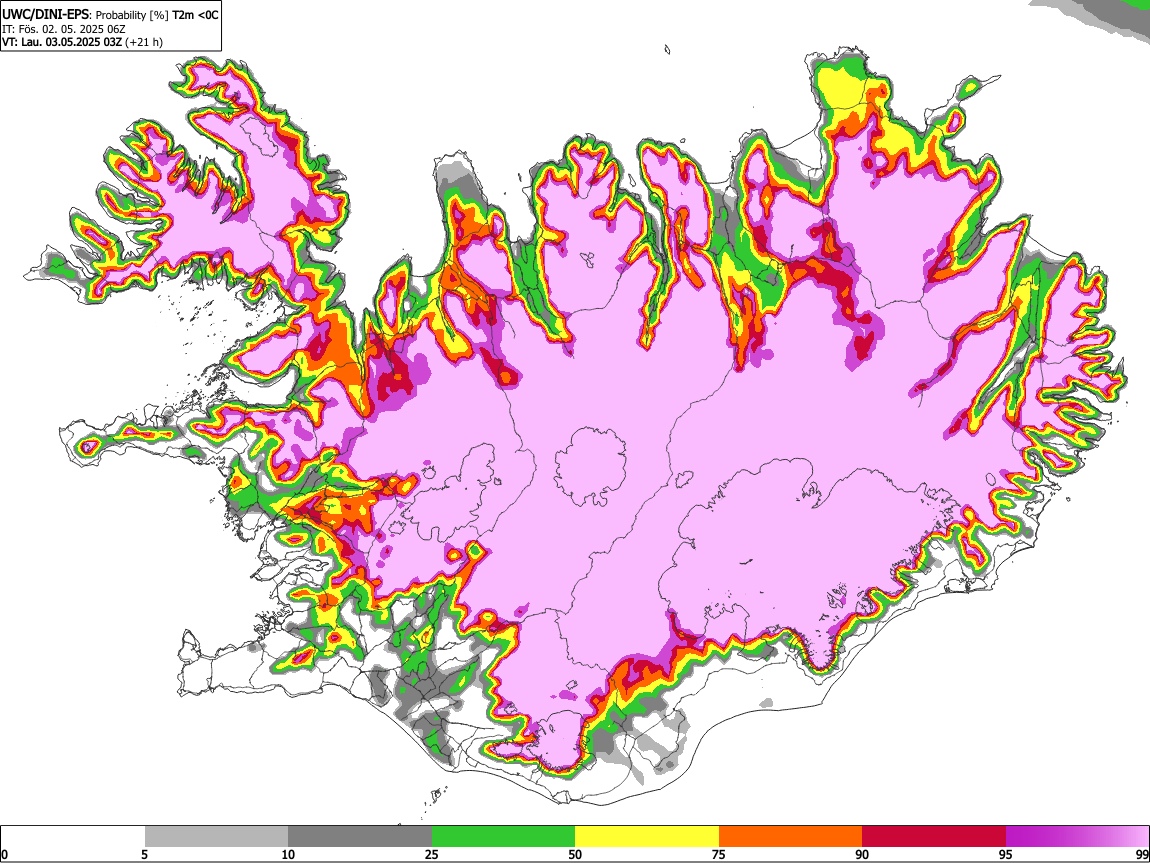Click the yellow 50–75 legend band
Viewport: 1150px width, 863px height.
point(647,837)
